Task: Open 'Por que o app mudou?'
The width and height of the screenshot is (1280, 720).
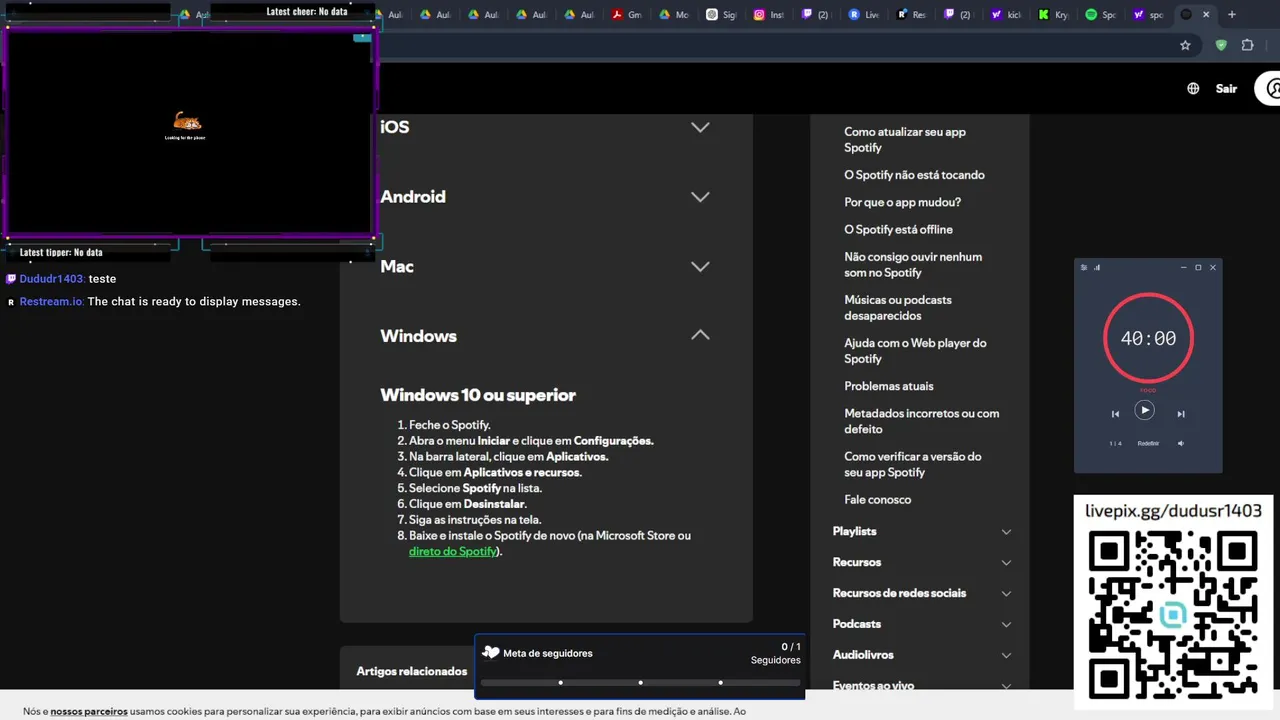Action: coord(902,202)
